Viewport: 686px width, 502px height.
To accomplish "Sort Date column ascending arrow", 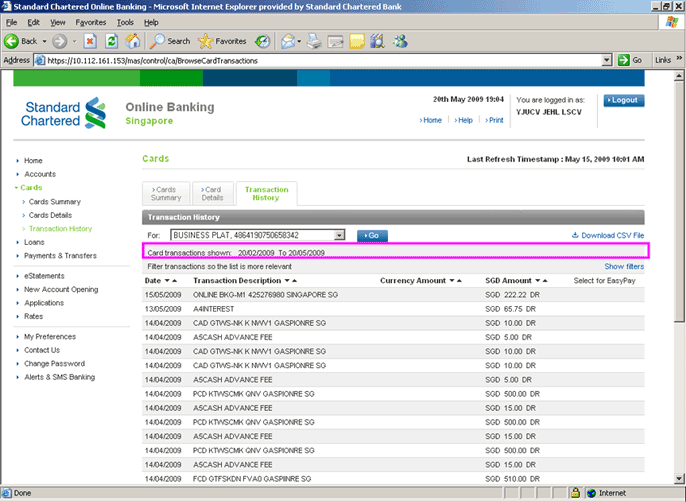I will tap(174, 281).
